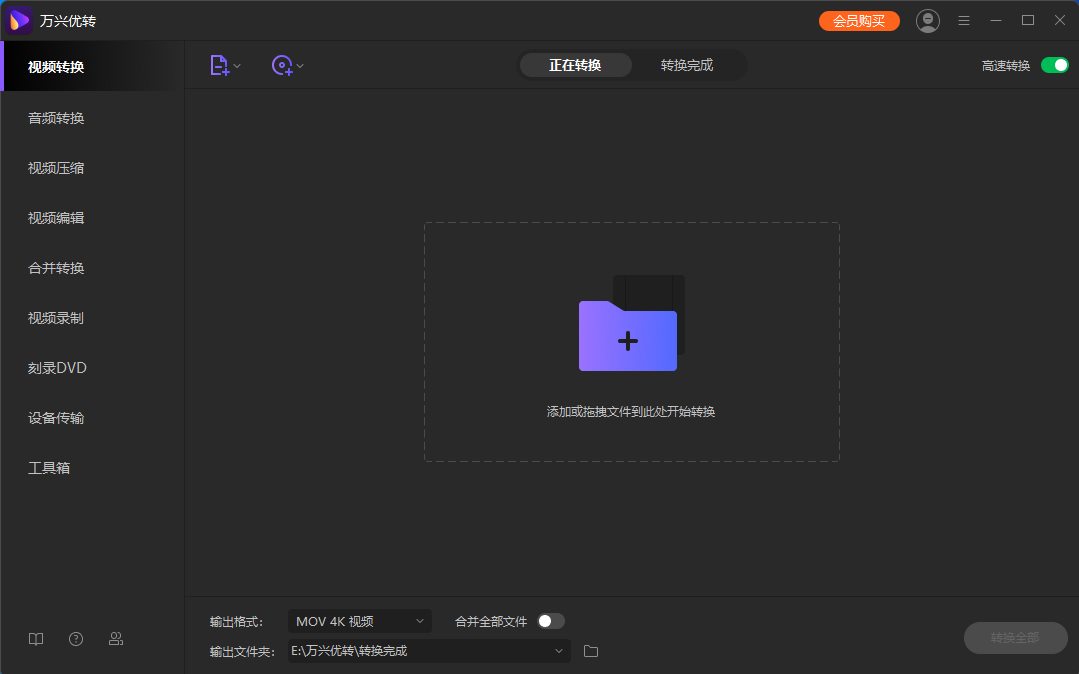Expand the arrow beside the add file icon
Image resolution: width=1079 pixels, height=674 pixels.
tap(238, 66)
